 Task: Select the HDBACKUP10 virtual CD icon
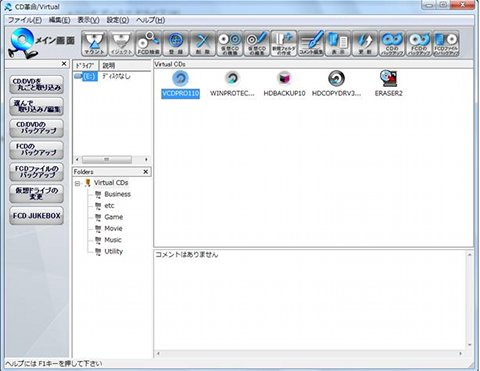click(284, 84)
